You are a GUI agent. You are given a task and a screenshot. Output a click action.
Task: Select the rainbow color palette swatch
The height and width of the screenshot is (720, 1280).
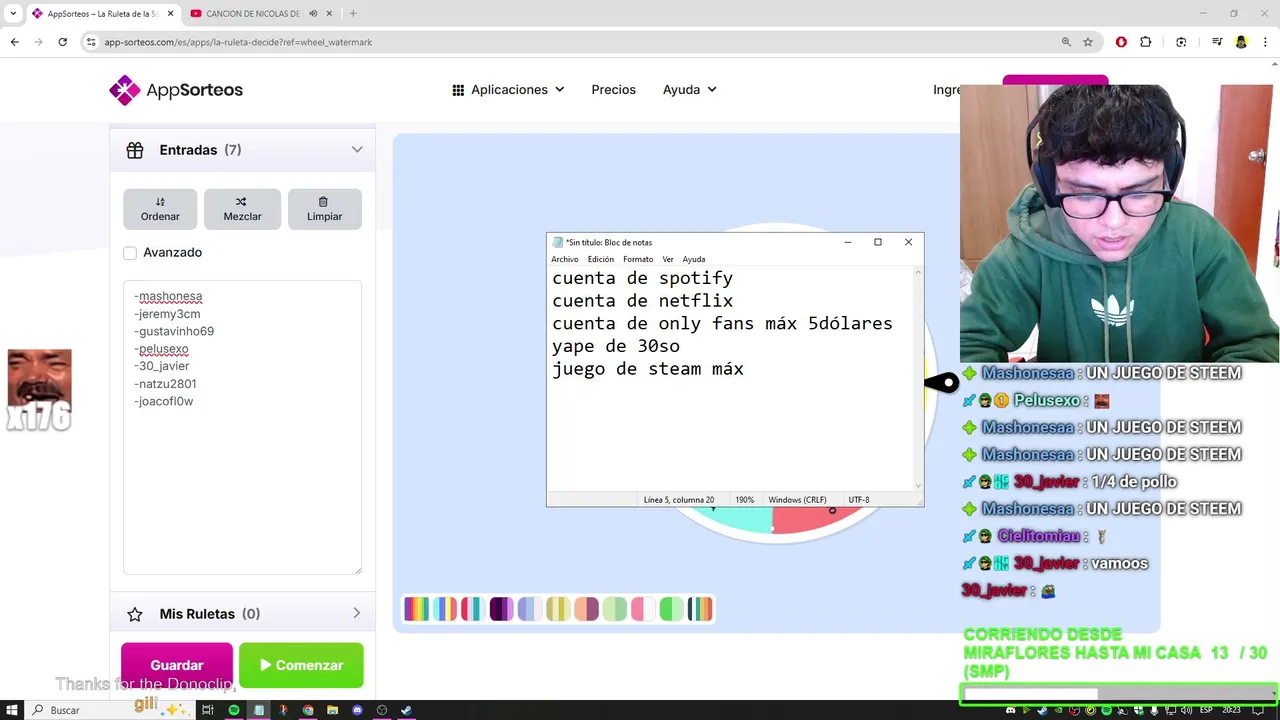(416, 608)
